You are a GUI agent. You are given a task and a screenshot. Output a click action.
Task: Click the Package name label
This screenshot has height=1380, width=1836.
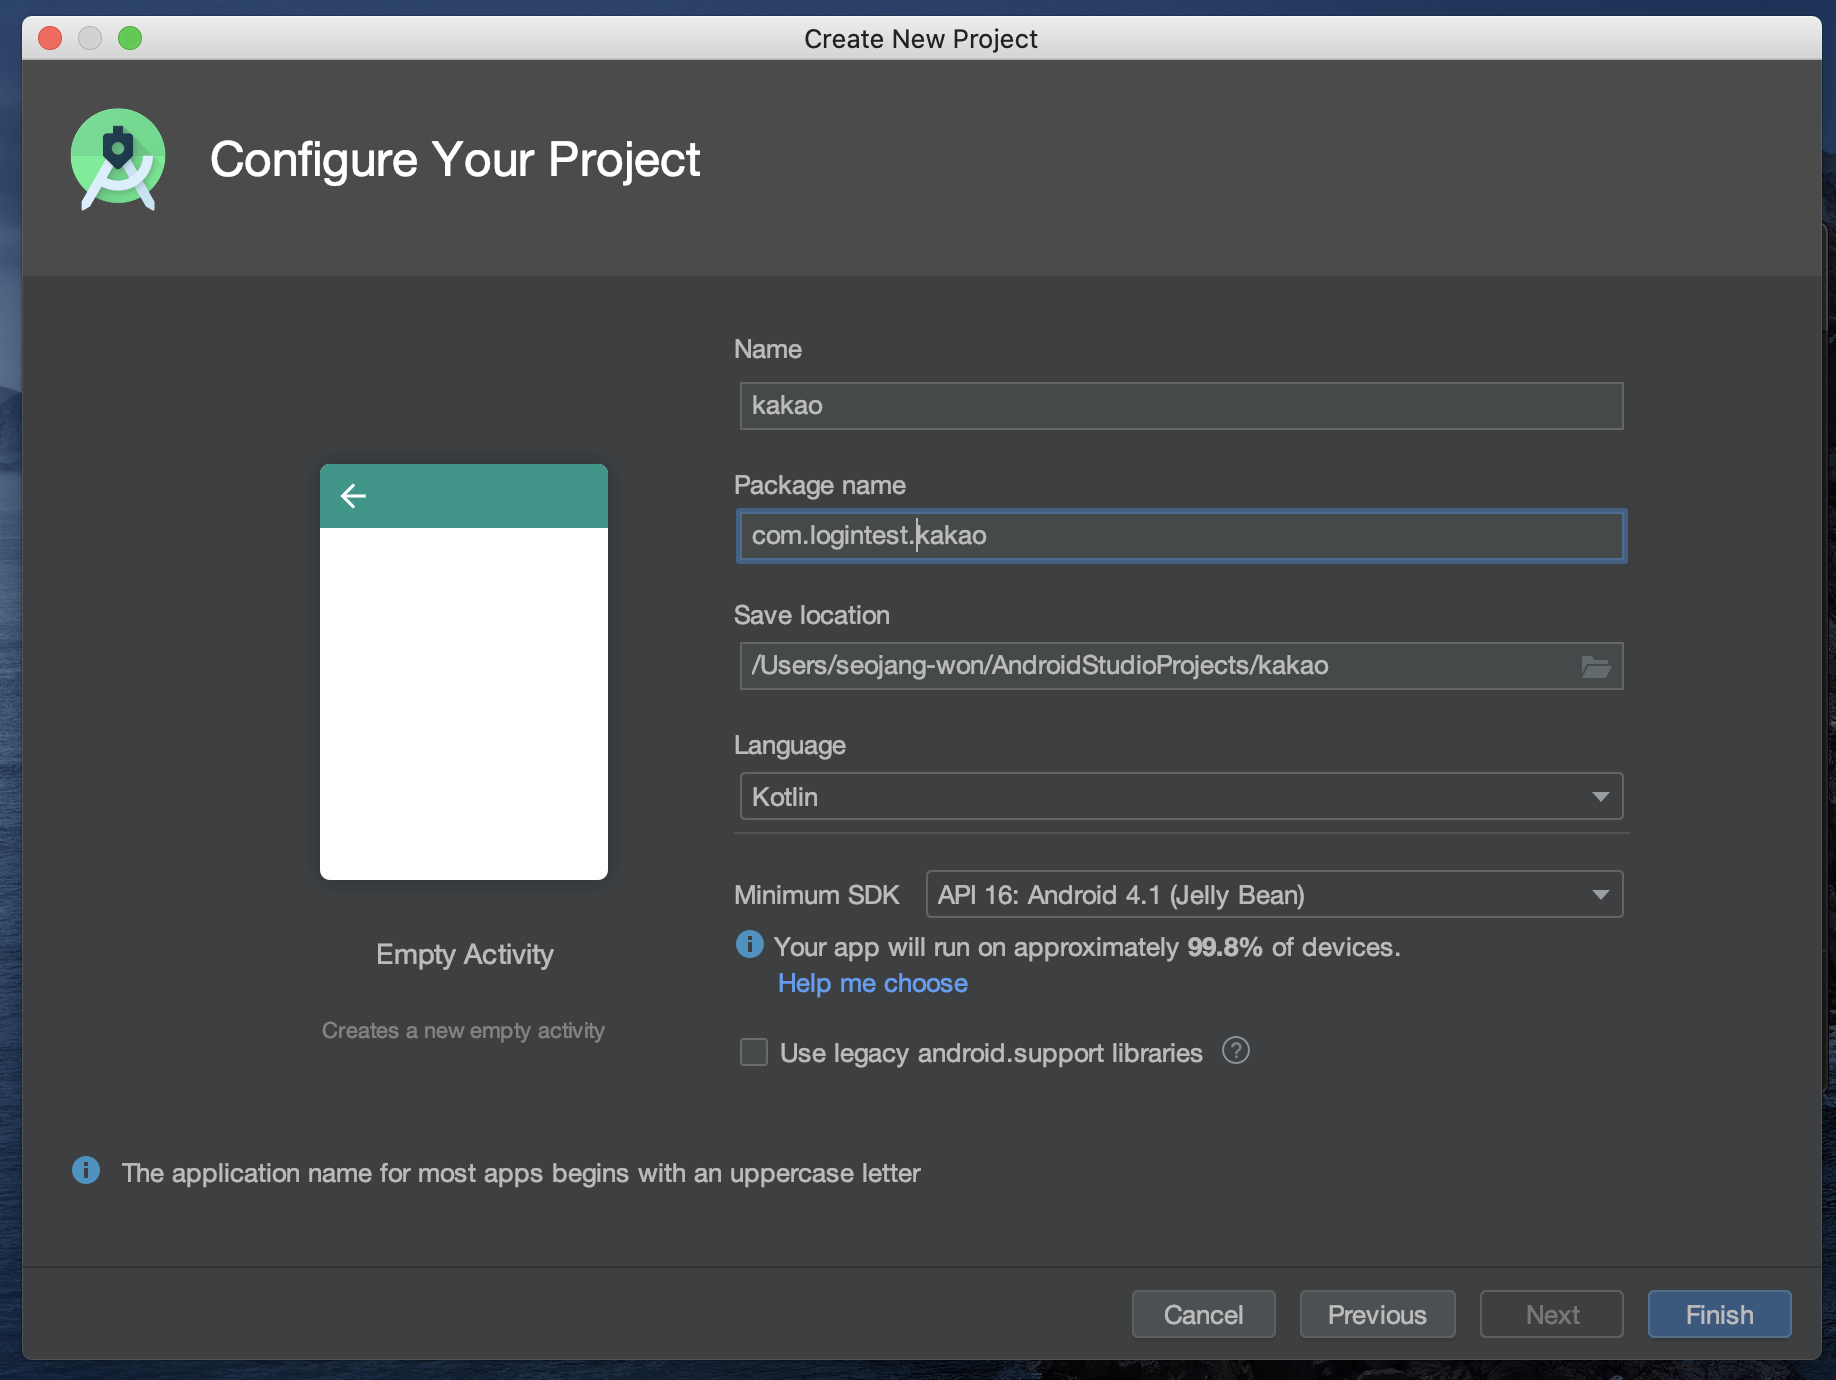[x=820, y=485]
